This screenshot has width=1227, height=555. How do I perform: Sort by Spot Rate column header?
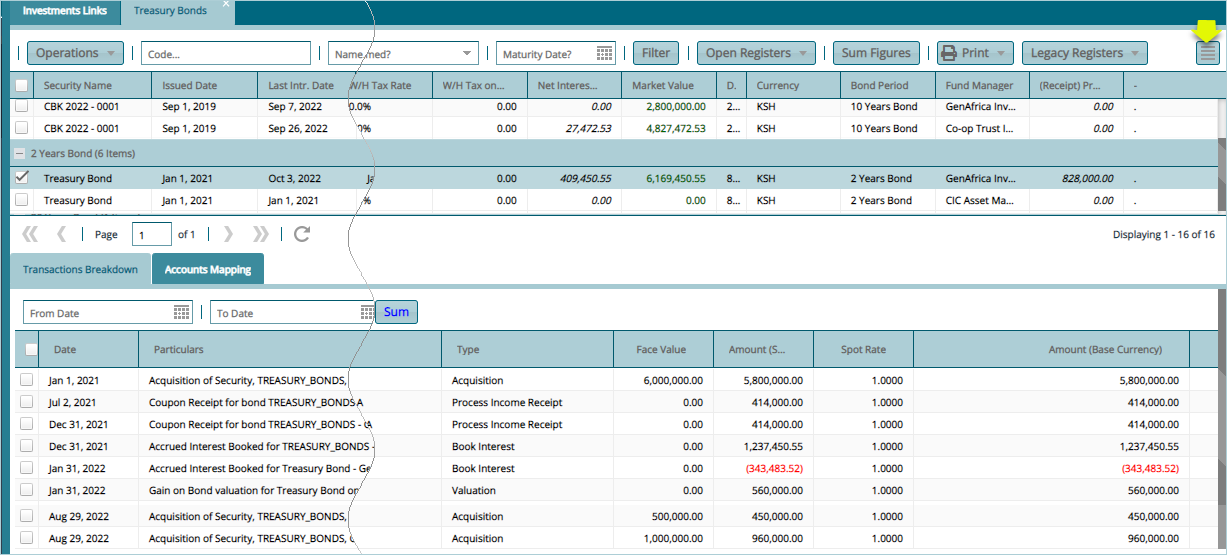click(863, 350)
